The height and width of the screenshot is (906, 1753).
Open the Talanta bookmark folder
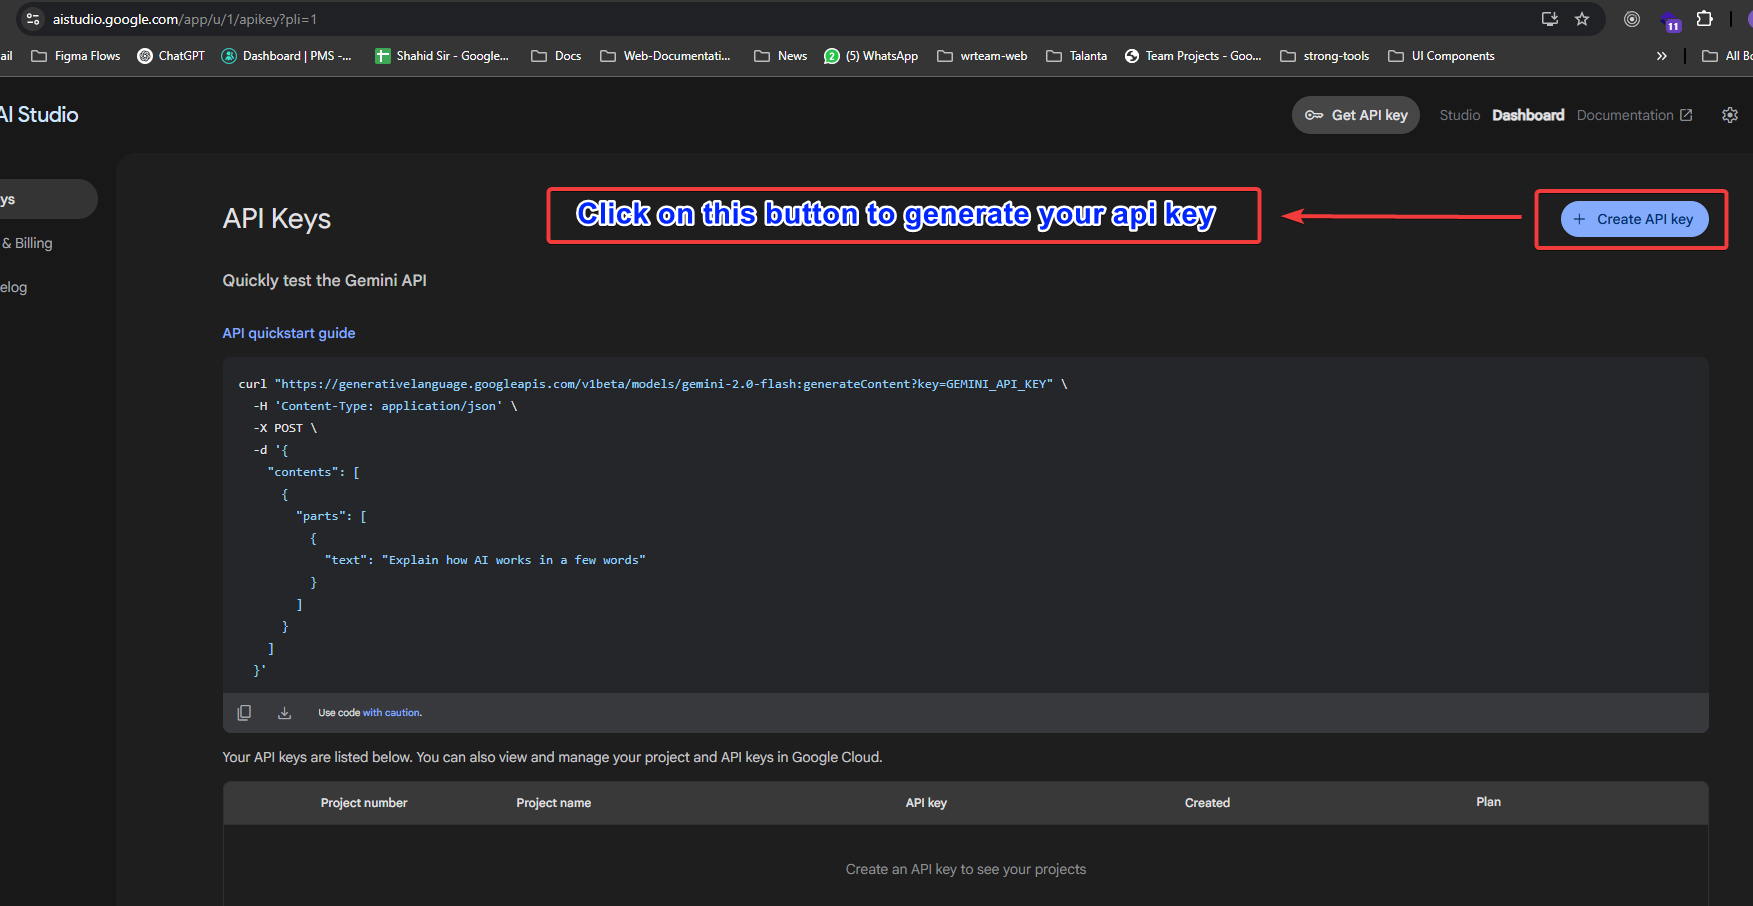point(1077,56)
